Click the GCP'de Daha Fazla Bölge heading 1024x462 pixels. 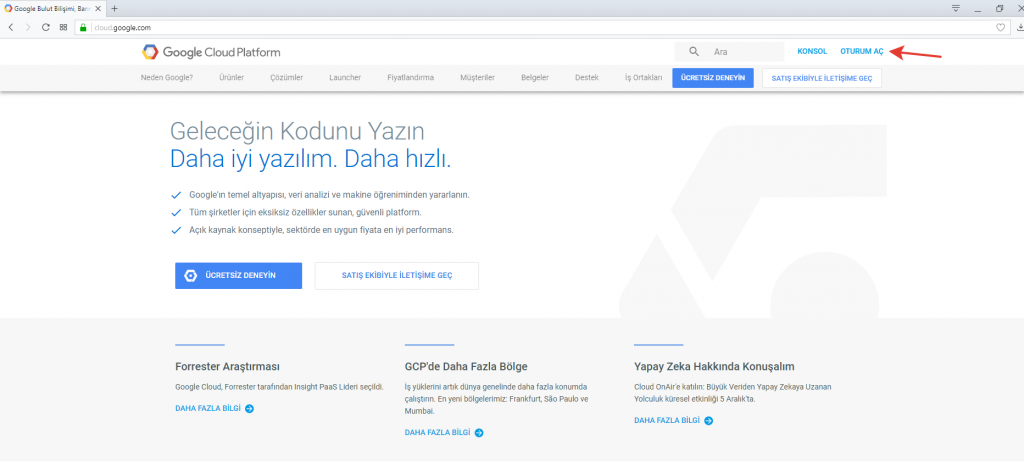[466, 367]
